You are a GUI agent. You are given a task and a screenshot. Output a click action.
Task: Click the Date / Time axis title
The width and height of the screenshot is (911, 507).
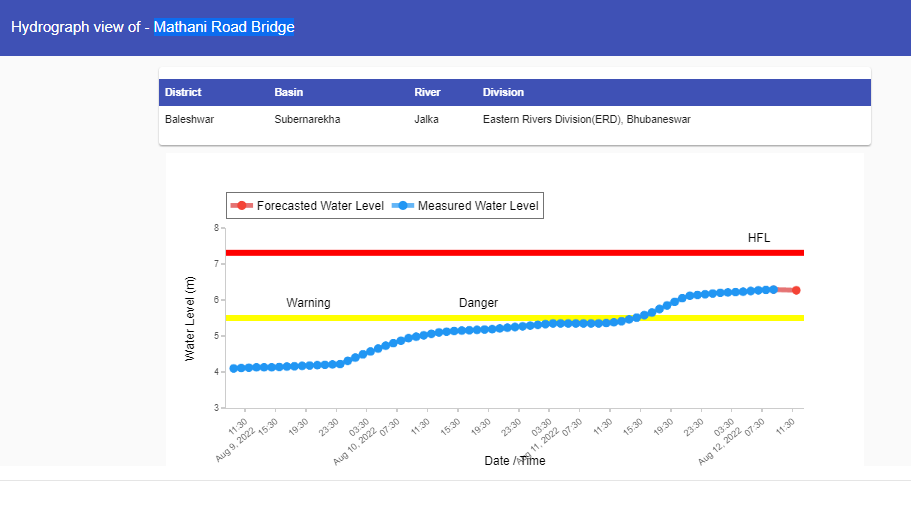(515, 461)
